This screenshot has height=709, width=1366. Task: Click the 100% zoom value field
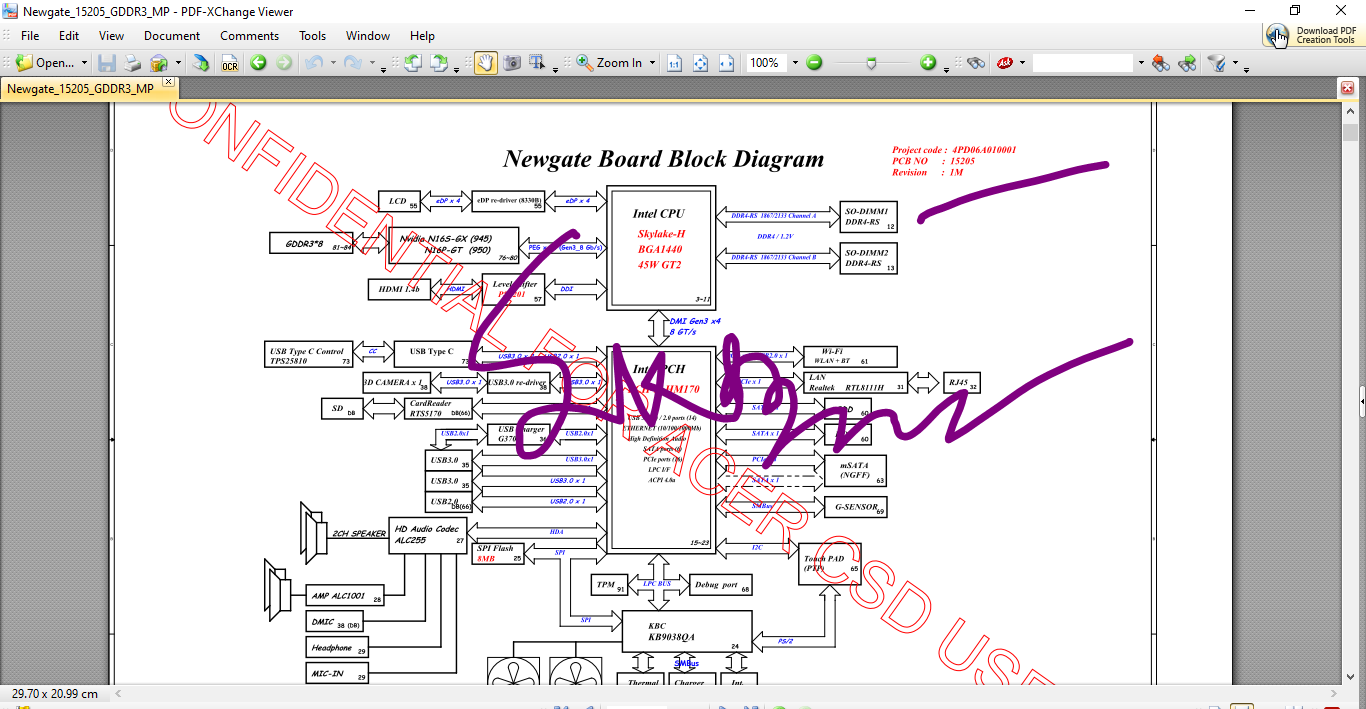tap(767, 63)
